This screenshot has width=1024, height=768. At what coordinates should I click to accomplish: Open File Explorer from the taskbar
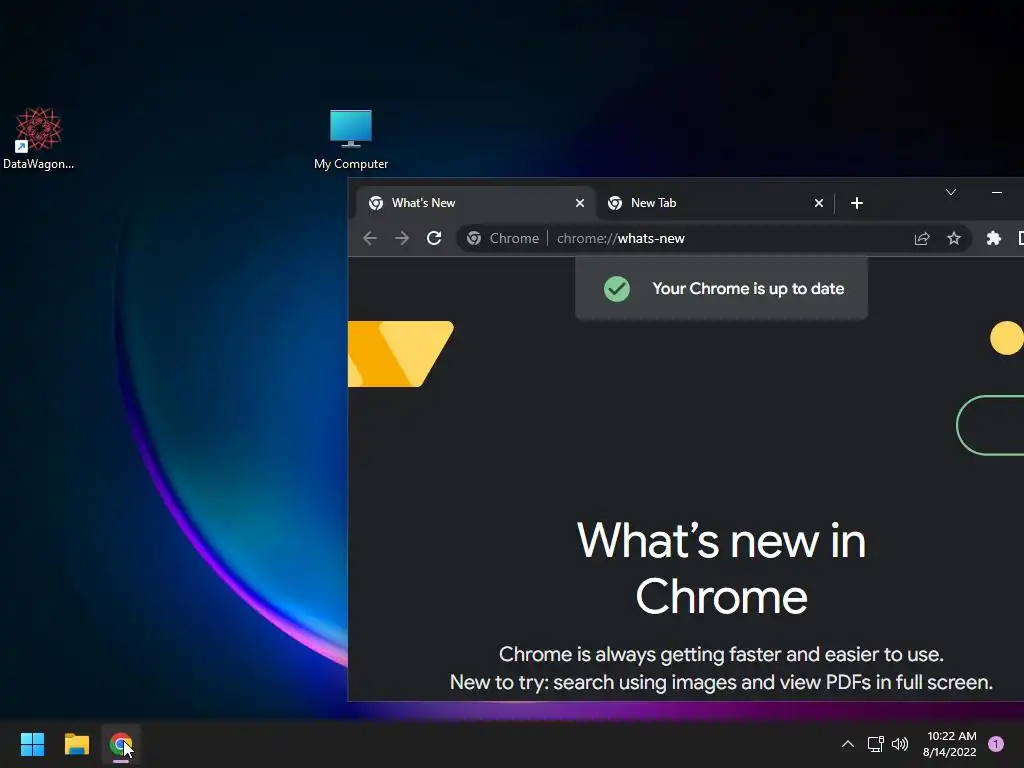tap(76, 744)
